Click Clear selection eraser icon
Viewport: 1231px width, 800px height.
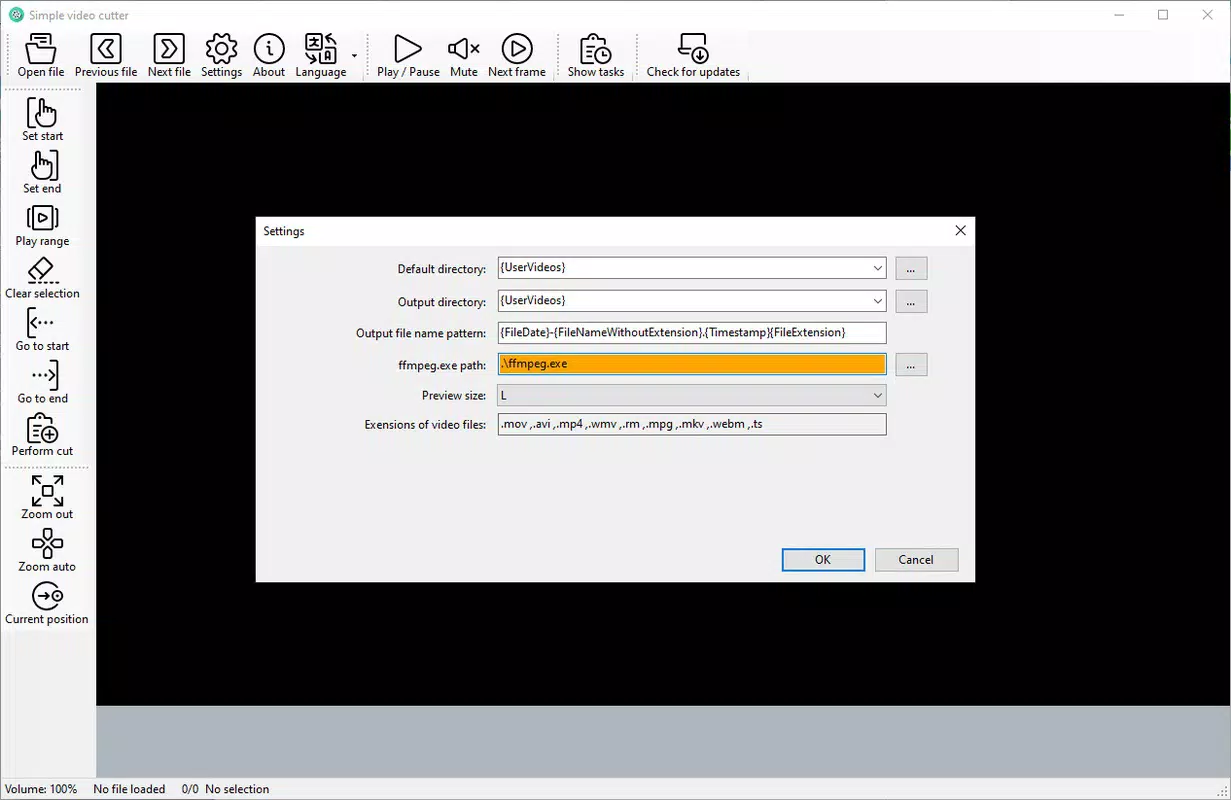click(x=43, y=277)
